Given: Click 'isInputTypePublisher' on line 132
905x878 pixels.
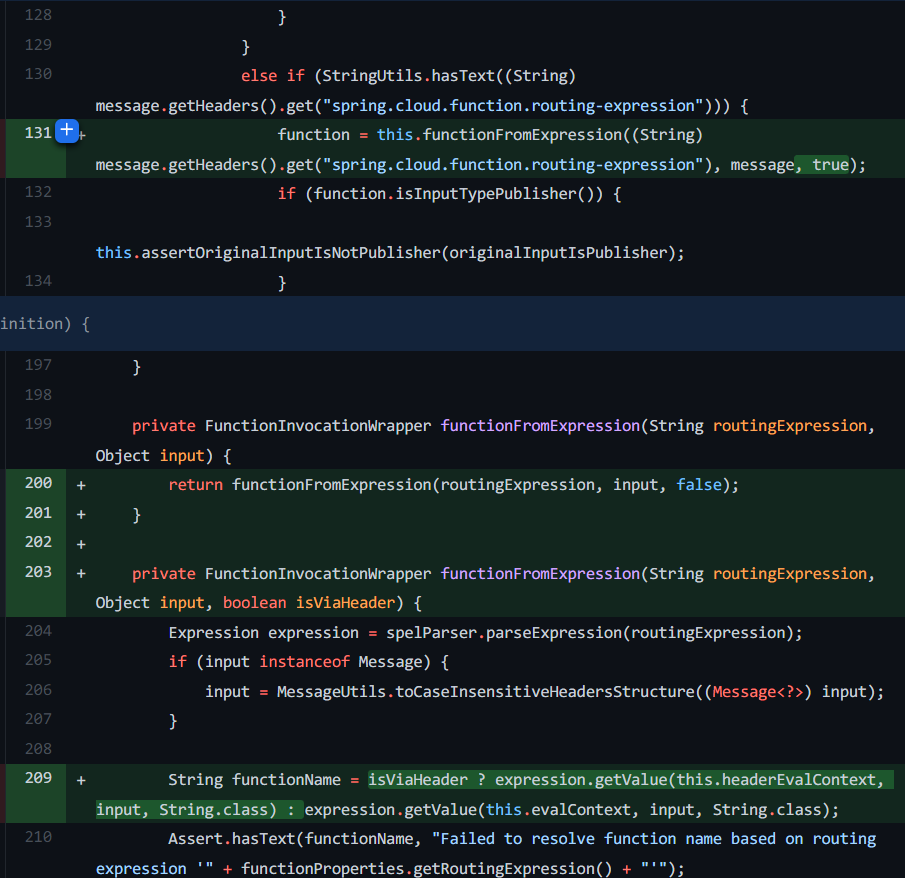Looking at the screenshot, I should tap(485, 194).
